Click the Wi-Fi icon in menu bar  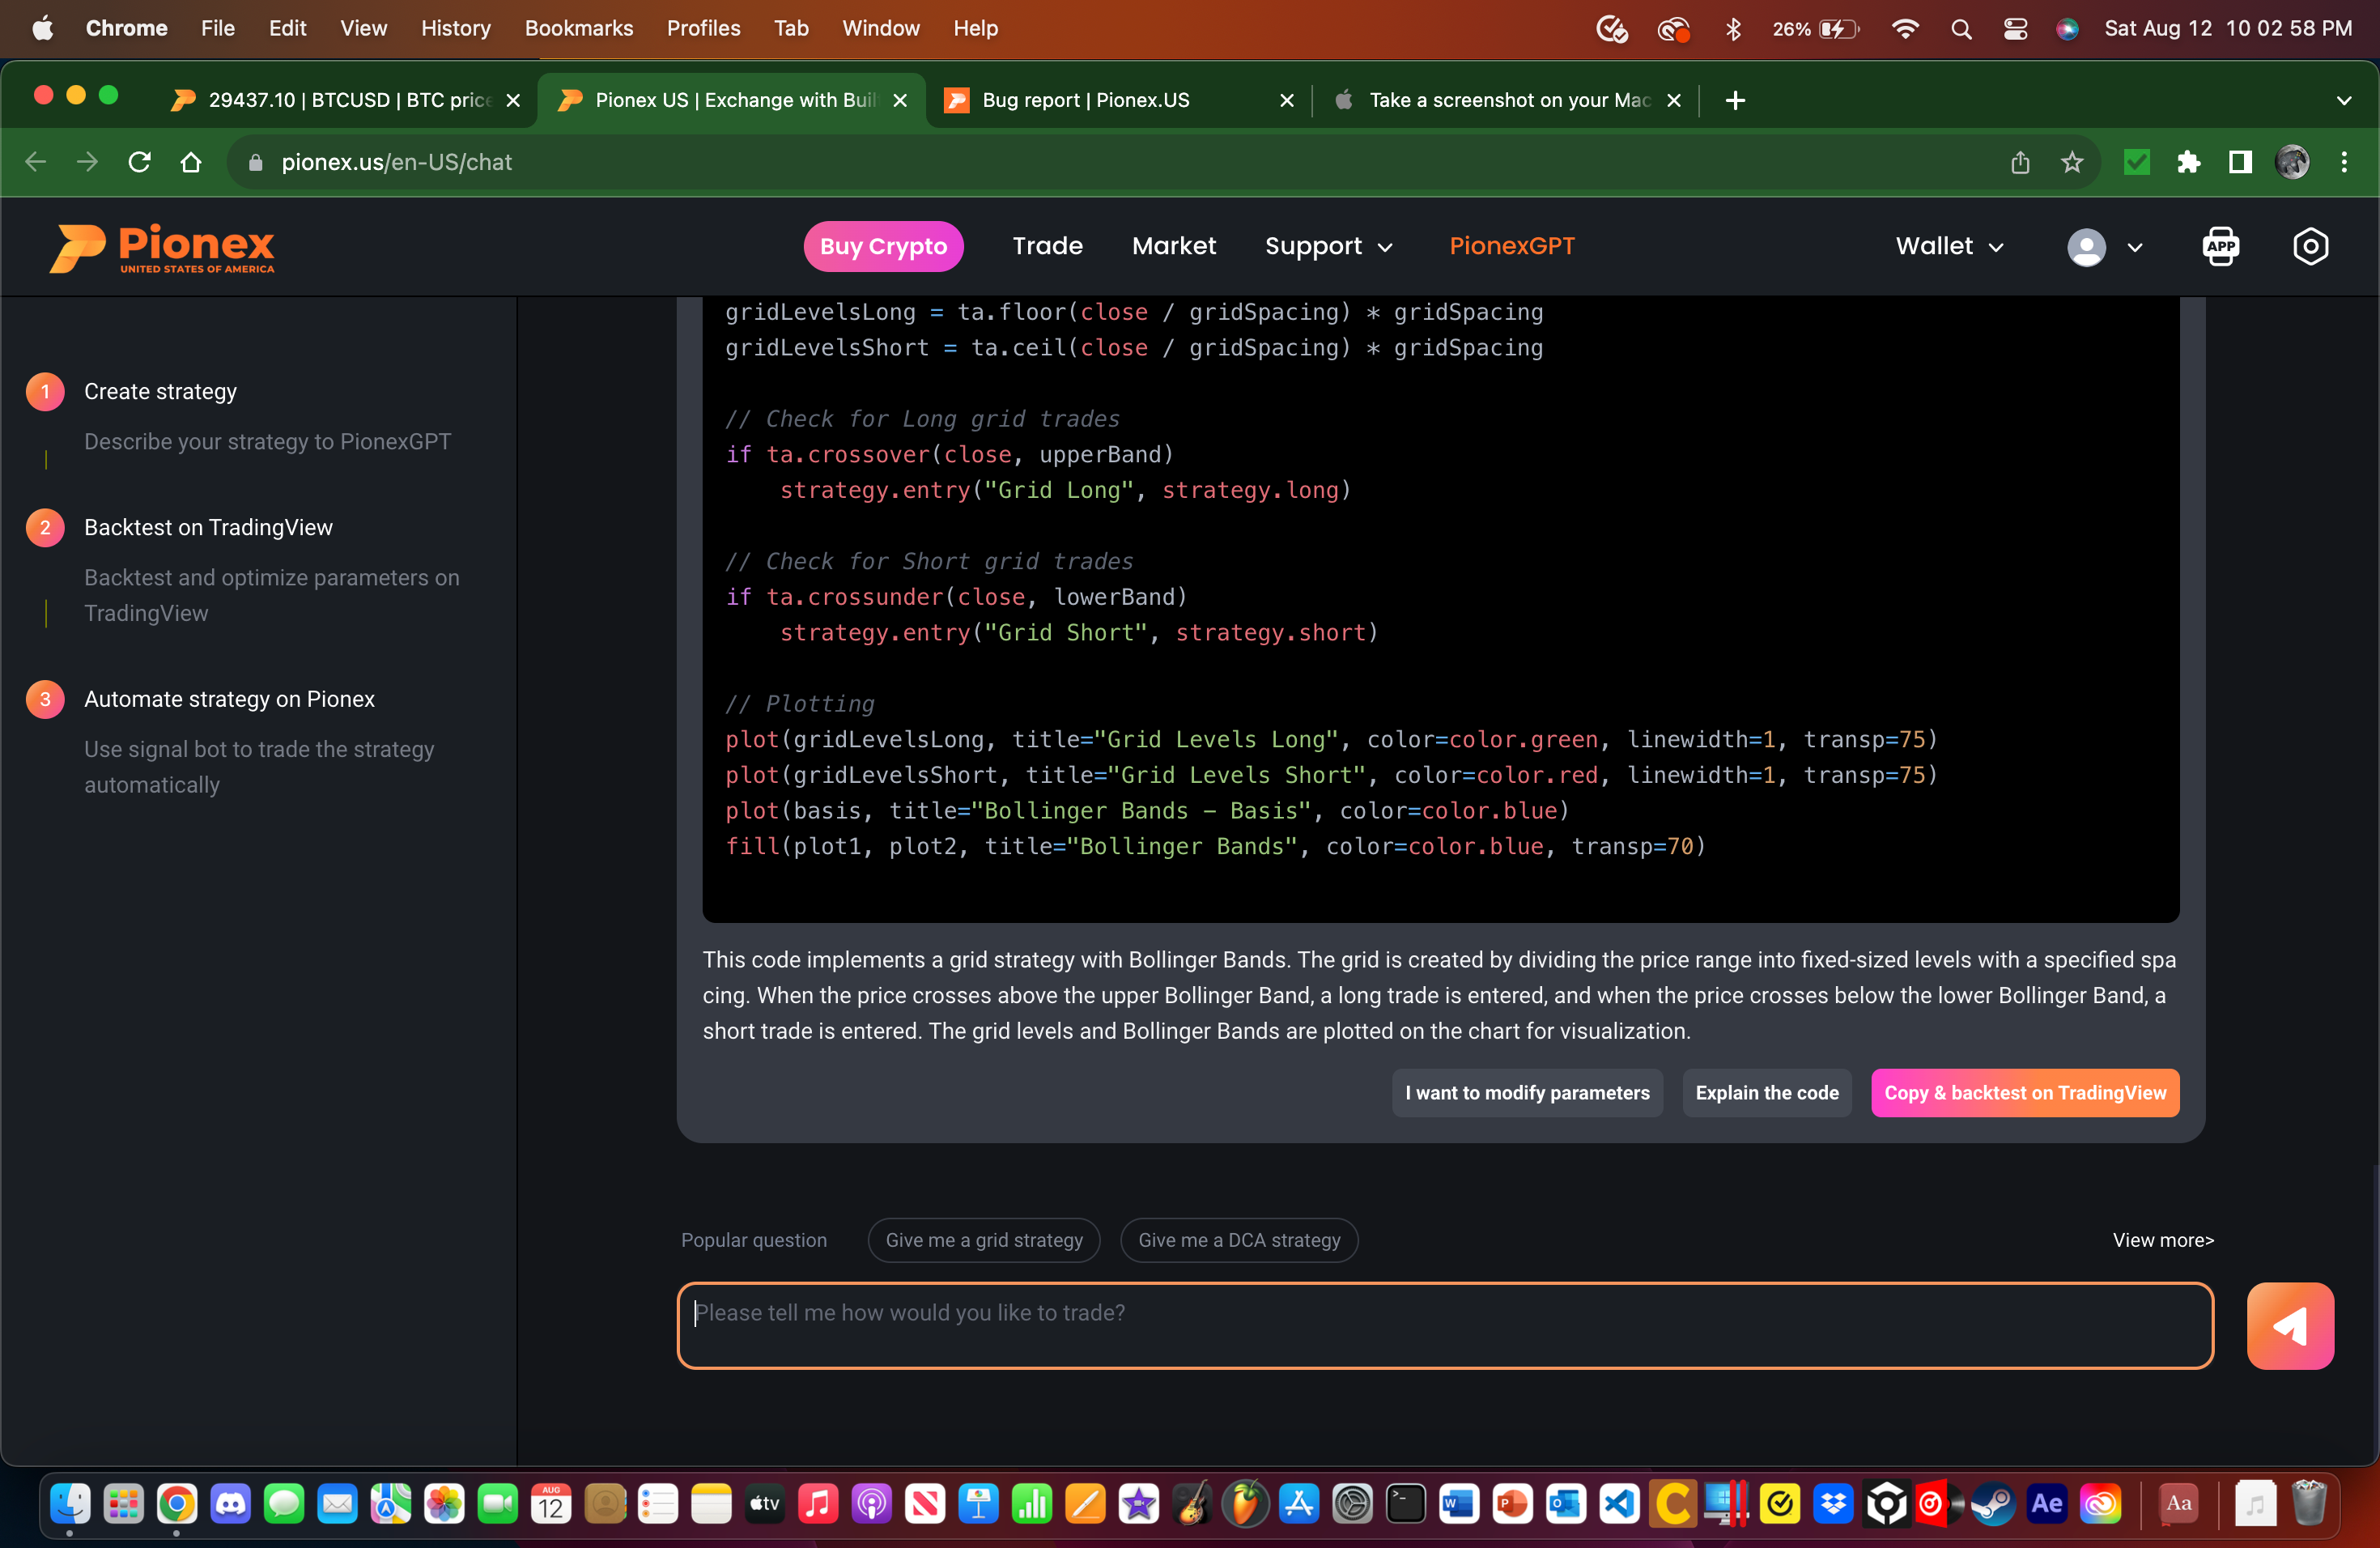(x=1905, y=29)
